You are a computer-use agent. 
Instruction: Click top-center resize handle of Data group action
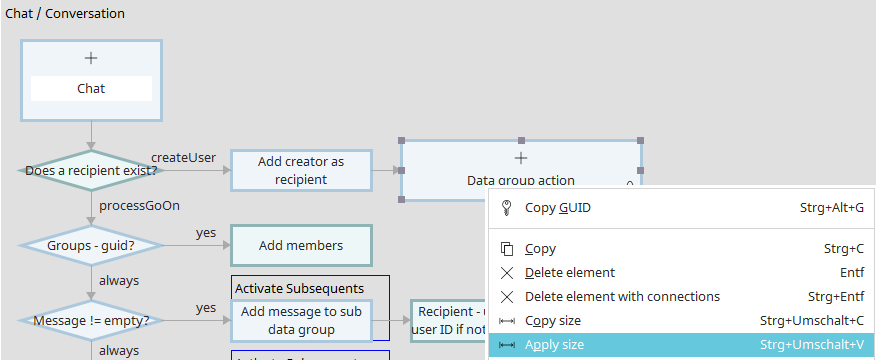(521, 140)
